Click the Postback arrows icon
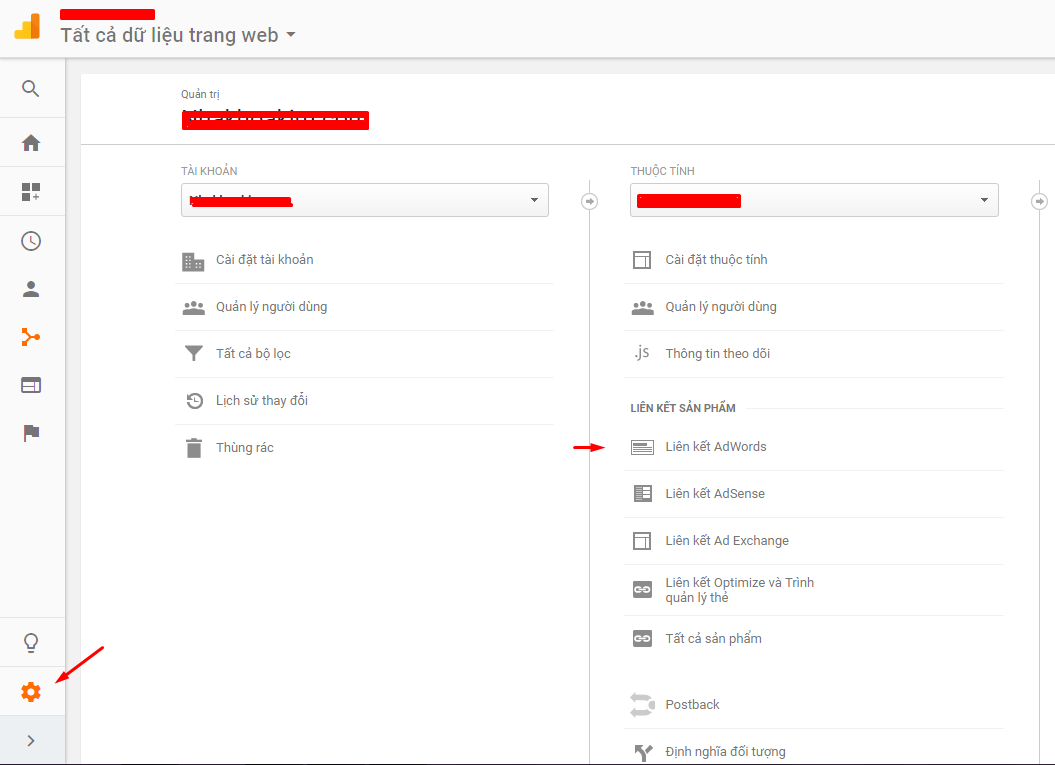 click(643, 704)
